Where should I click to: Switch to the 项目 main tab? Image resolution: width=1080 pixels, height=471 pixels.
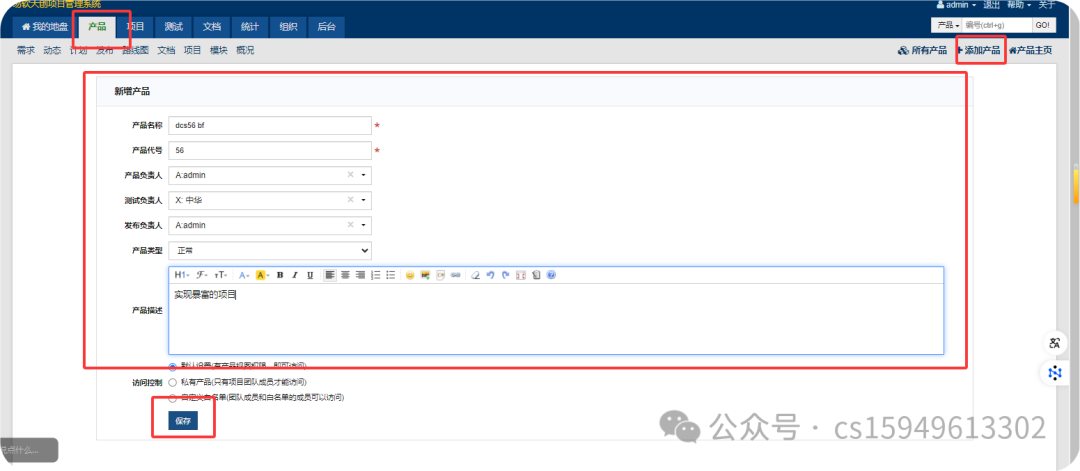135,27
